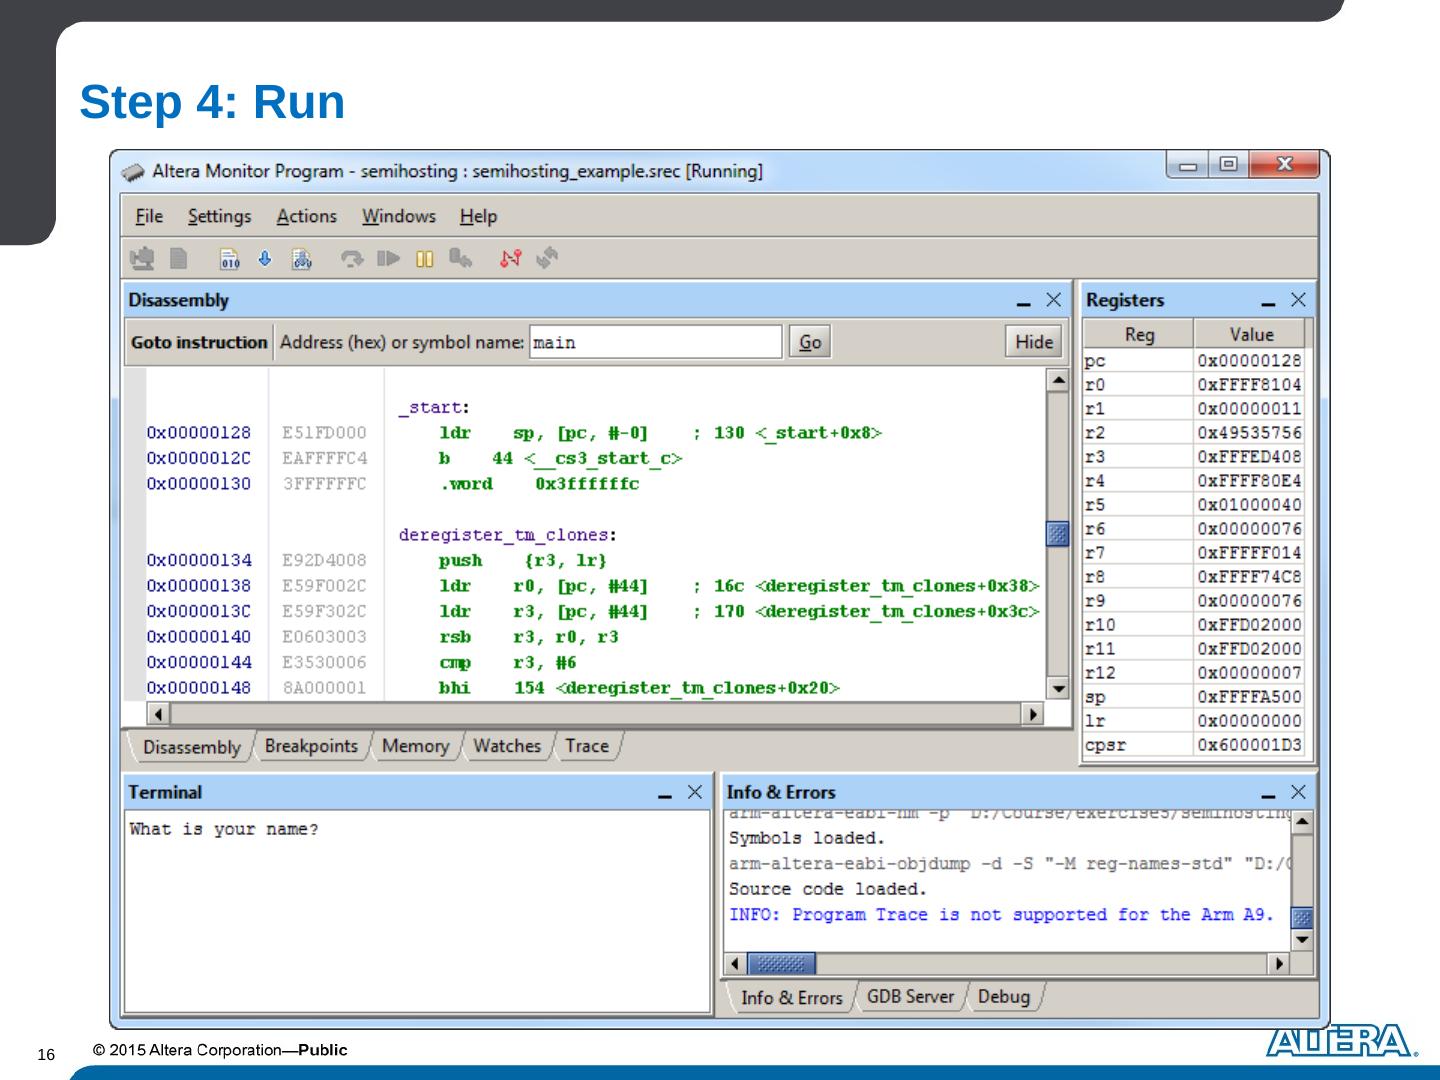
Task: Switch to the Memory tab
Action: [x=415, y=746]
